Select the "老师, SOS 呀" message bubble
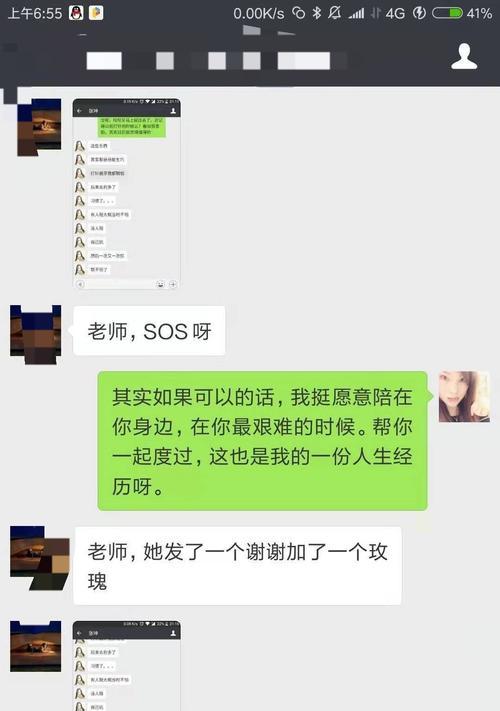Viewport: 500px width, 711px height. (x=149, y=331)
